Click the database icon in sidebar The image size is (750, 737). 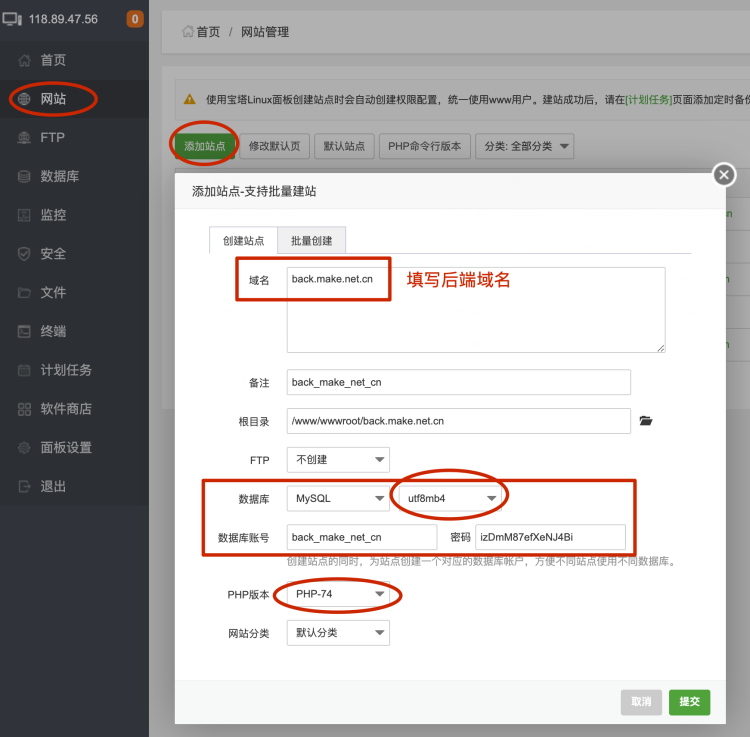tap(24, 177)
